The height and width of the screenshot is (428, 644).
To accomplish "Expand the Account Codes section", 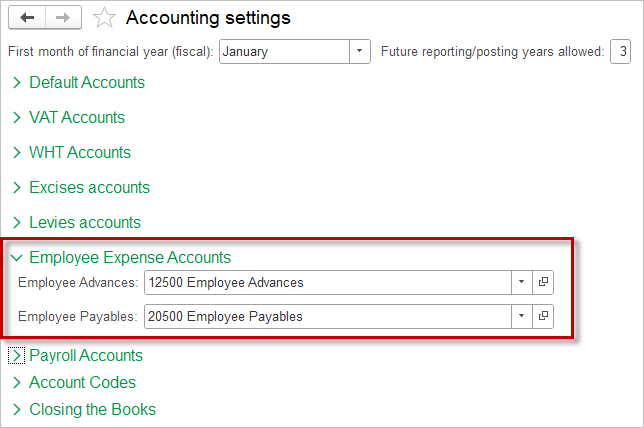I will coord(74,382).
